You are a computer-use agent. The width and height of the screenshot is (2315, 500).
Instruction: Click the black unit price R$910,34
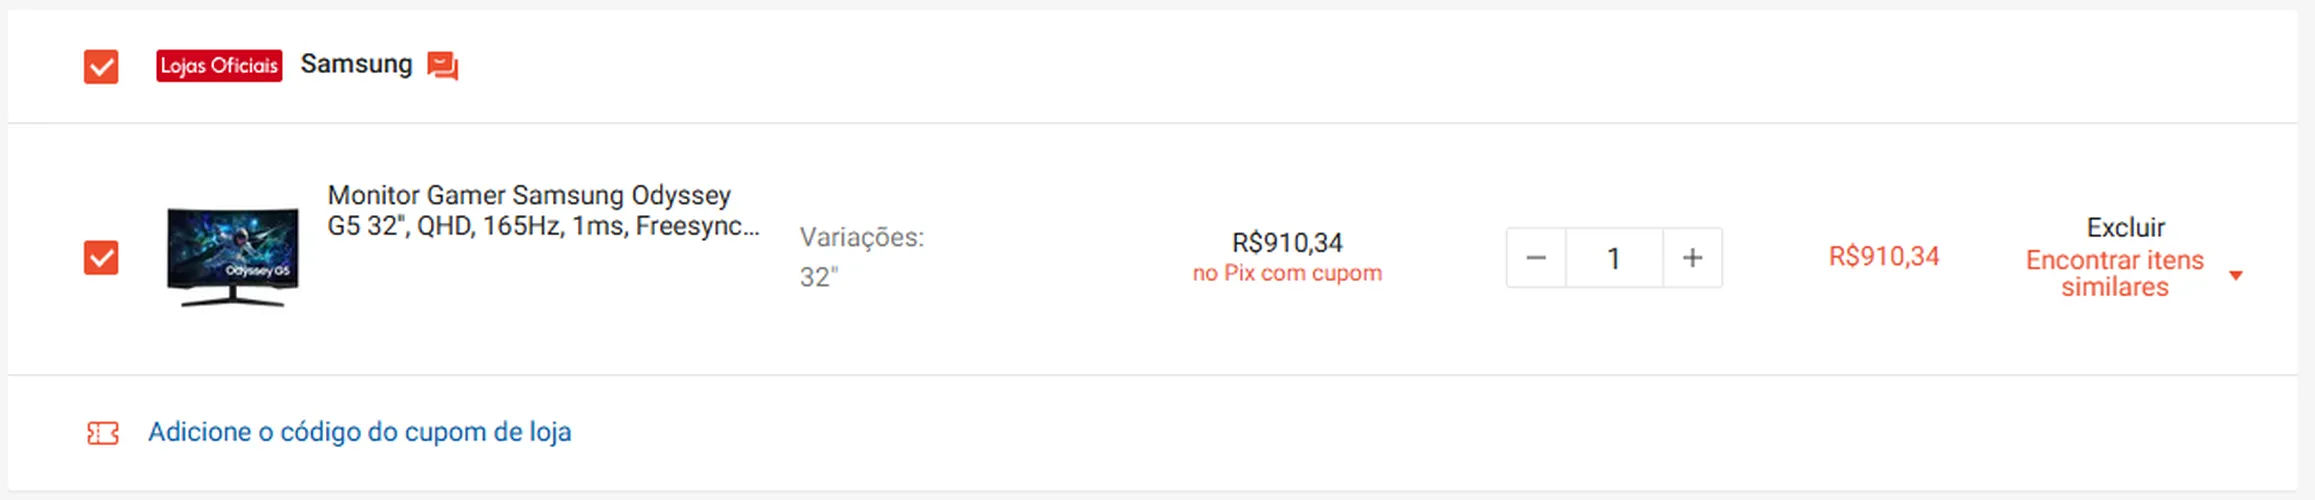click(x=1287, y=243)
